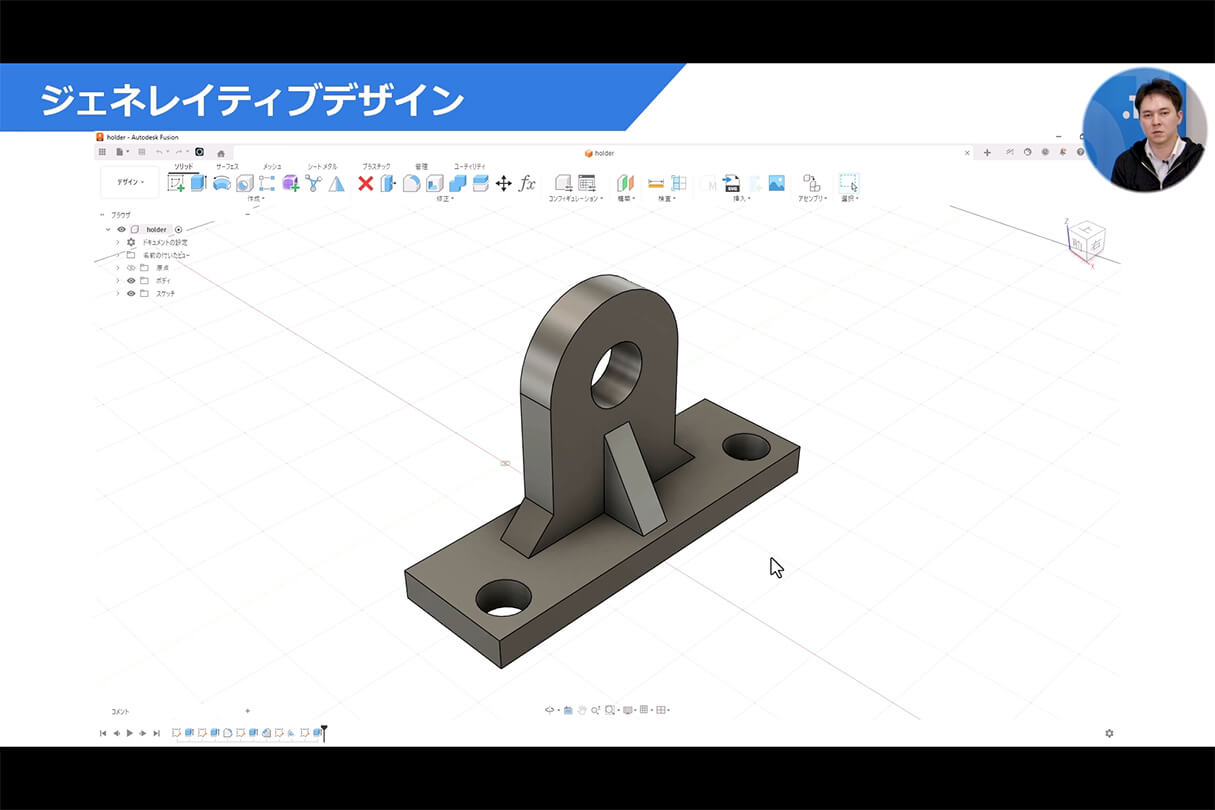
Task: Jump to timeline beginning
Action: pos(103,733)
